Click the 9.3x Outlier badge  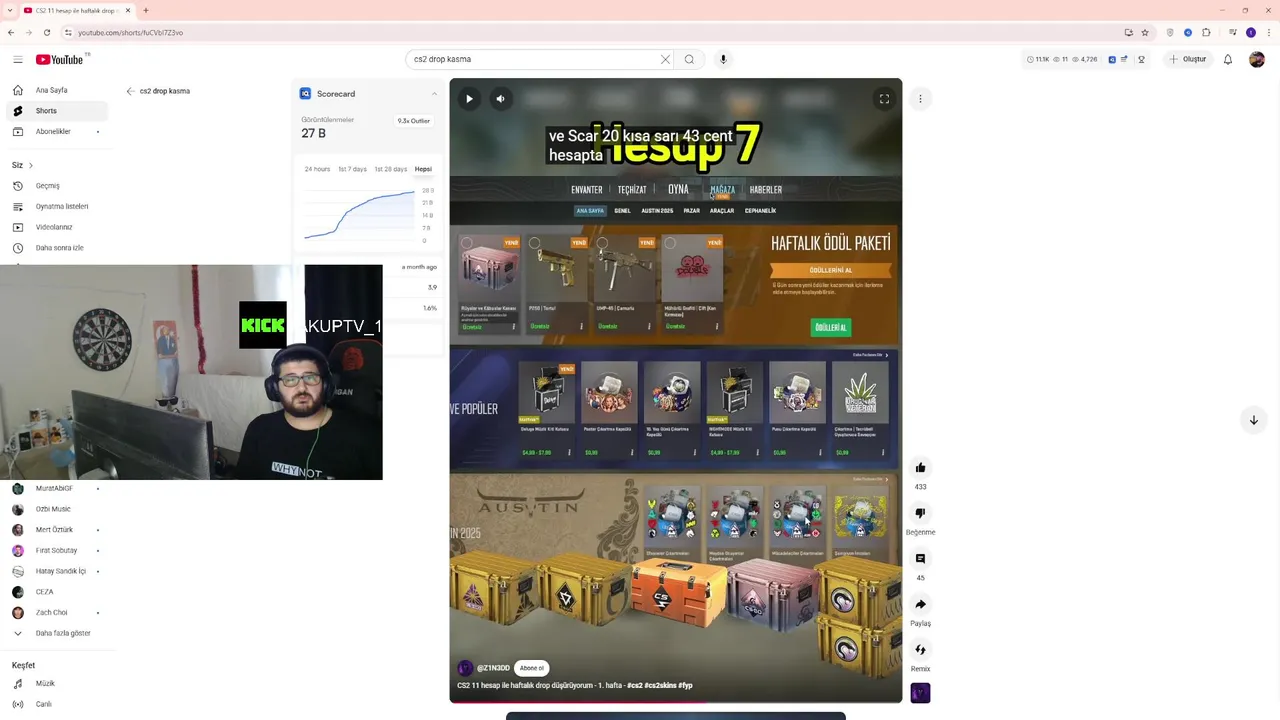pyautogui.click(x=414, y=121)
